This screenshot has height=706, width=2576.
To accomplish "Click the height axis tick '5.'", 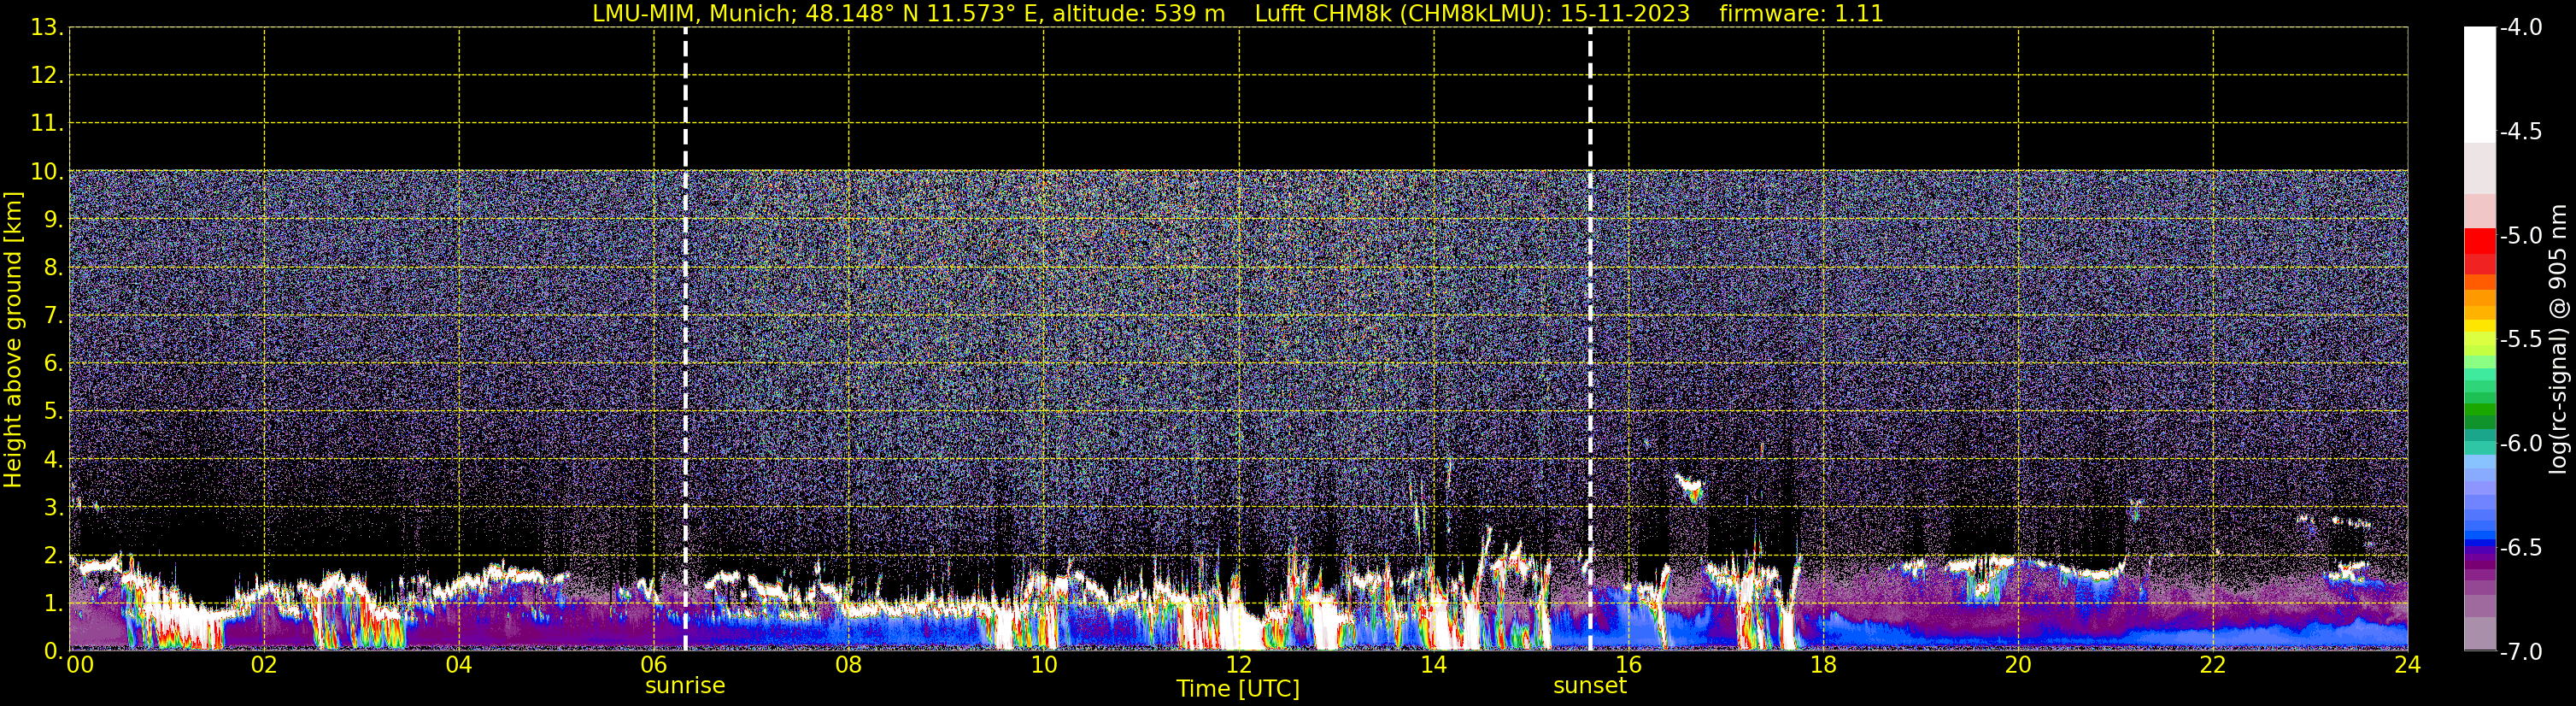I will coord(53,411).
